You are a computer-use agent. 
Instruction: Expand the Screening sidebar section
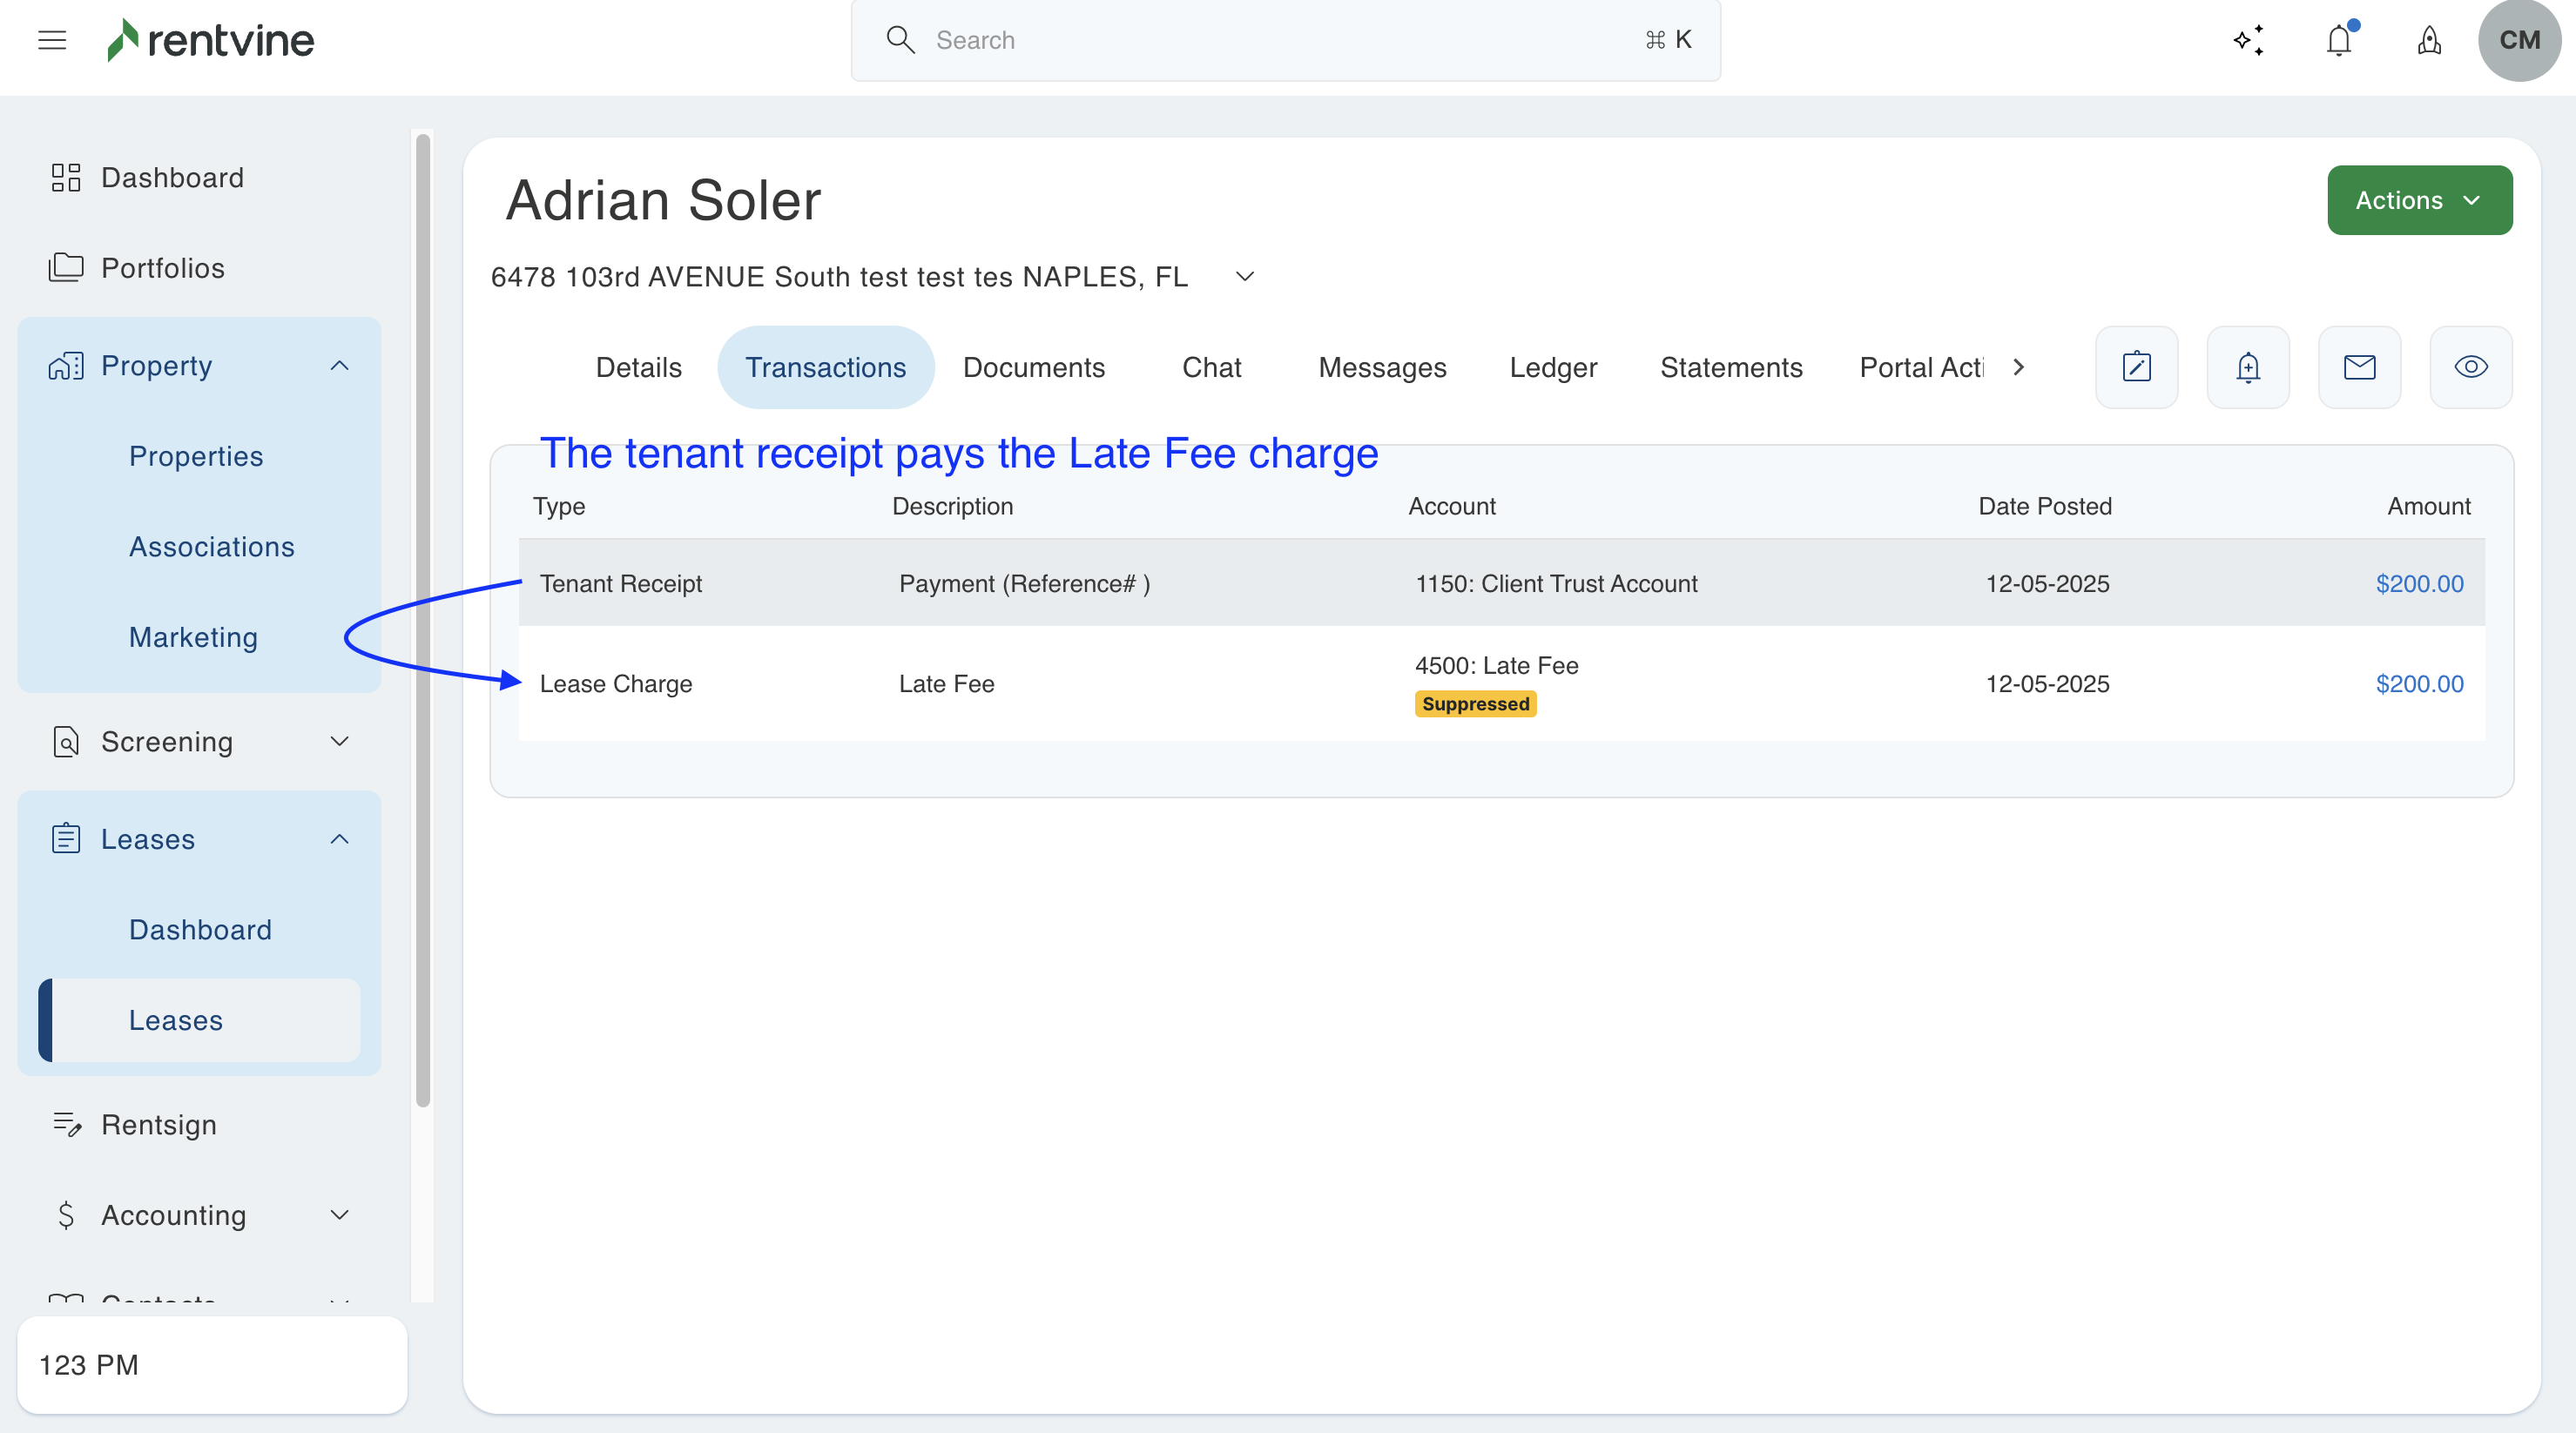coord(339,742)
